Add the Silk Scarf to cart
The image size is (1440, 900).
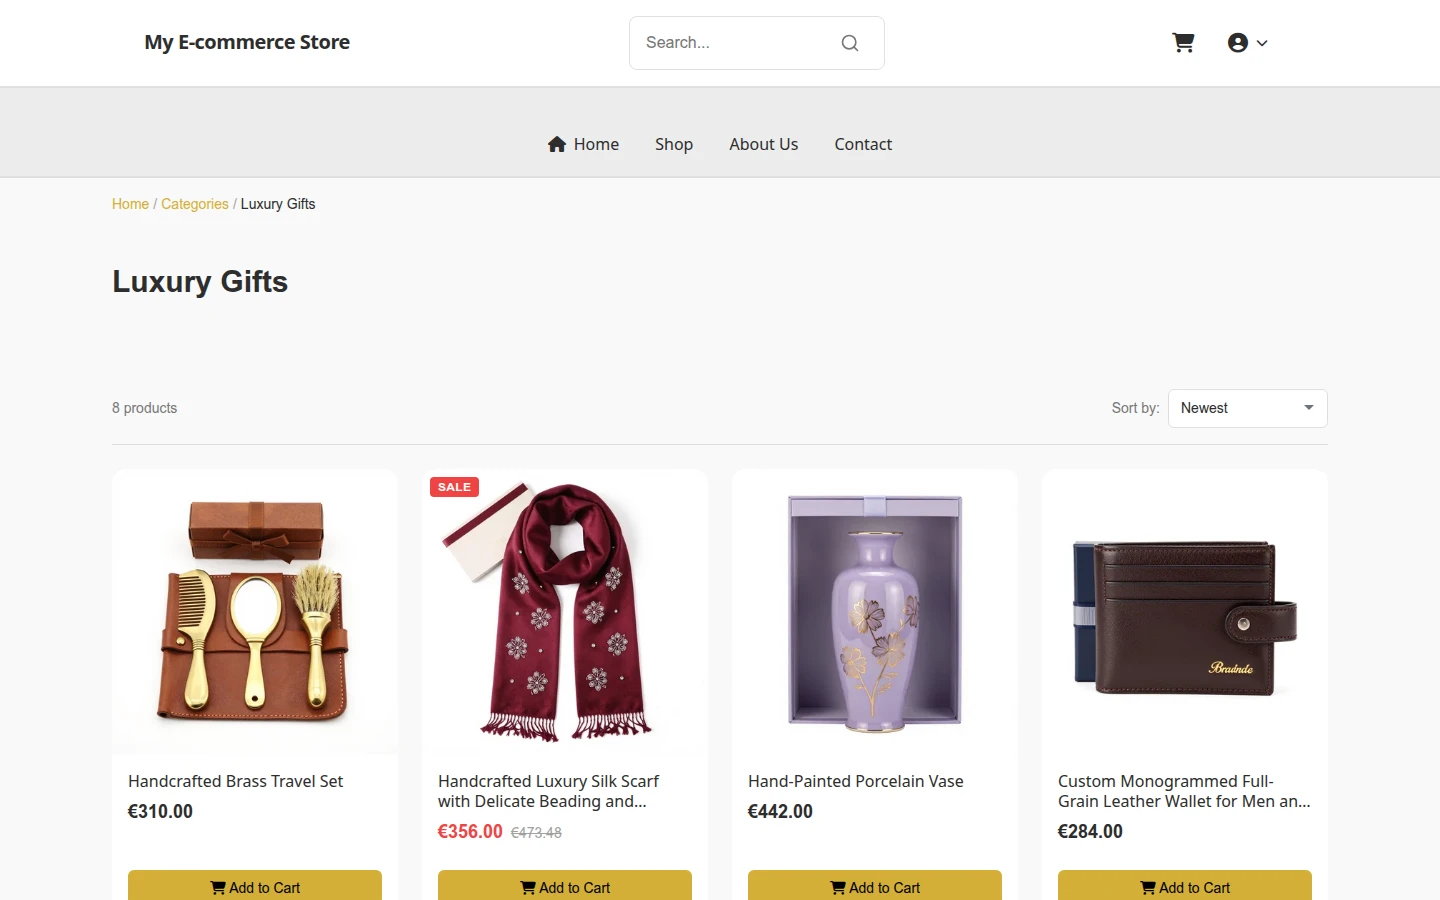click(565, 886)
